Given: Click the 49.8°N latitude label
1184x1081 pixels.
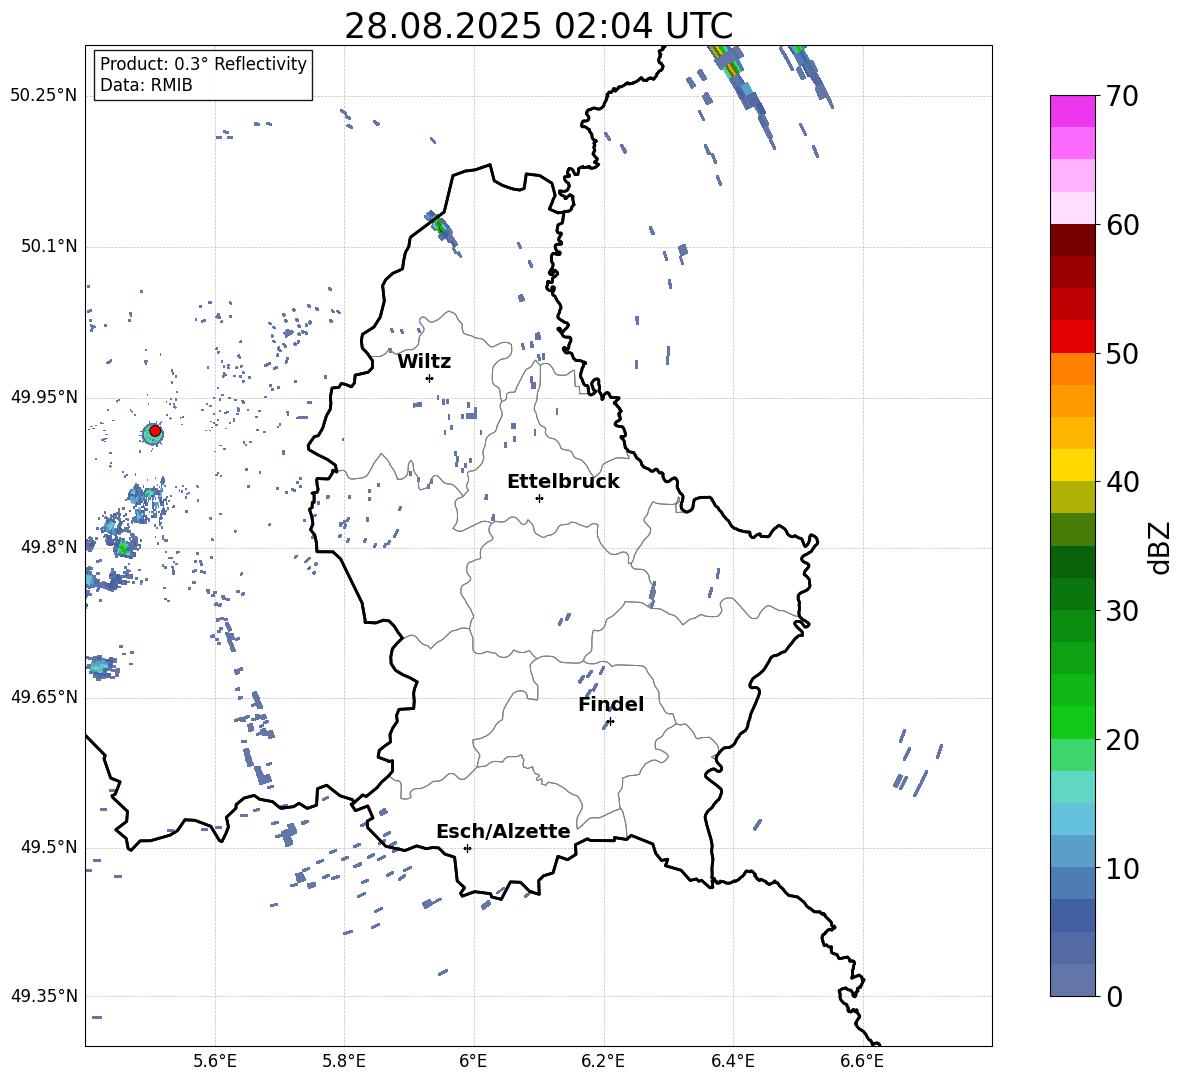Looking at the screenshot, I should coord(48,547).
